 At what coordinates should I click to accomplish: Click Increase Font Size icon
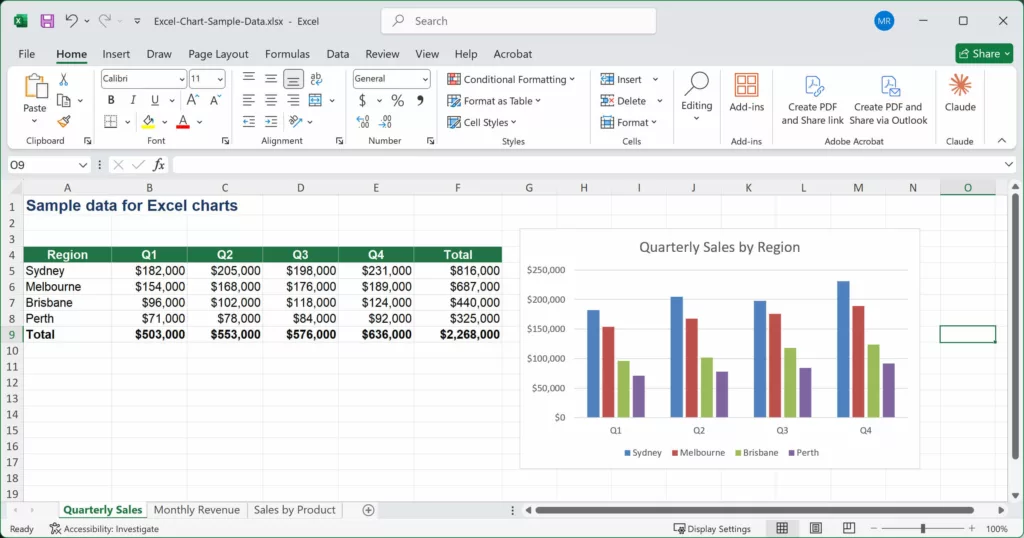(x=193, y=100)
